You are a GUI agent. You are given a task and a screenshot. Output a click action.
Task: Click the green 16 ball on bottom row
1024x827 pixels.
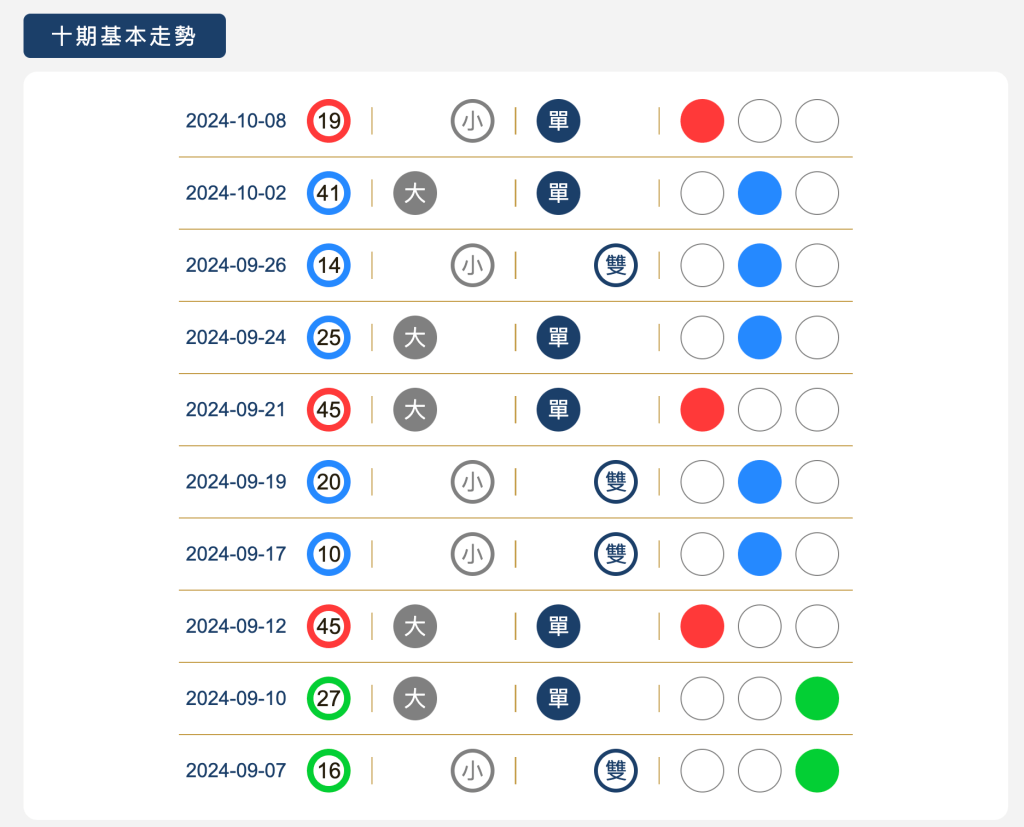tap(329, 771)
